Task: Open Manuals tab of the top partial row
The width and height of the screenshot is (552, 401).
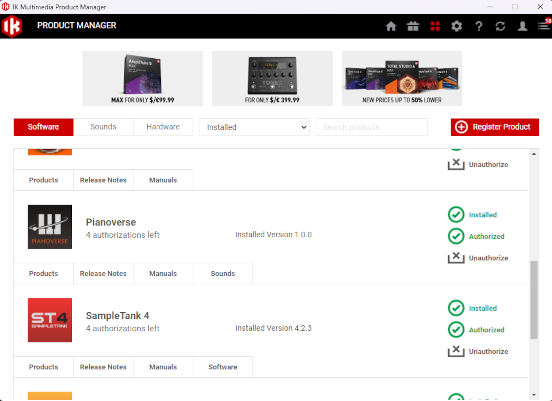Action: coord(163,180)
